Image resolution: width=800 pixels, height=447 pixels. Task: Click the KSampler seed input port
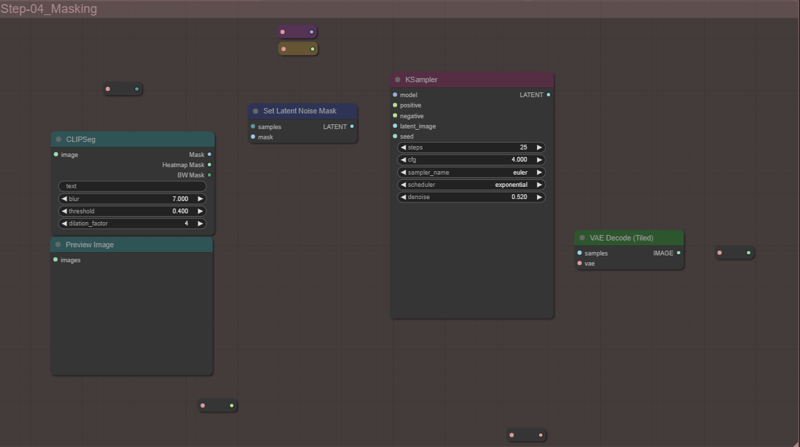click(395, 136)
